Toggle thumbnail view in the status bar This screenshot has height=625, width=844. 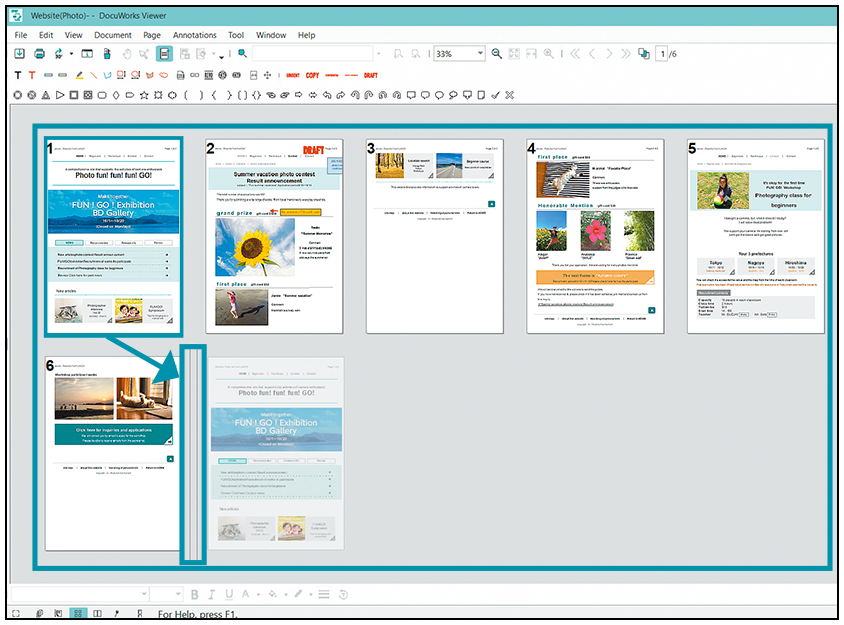coord(78,613)
